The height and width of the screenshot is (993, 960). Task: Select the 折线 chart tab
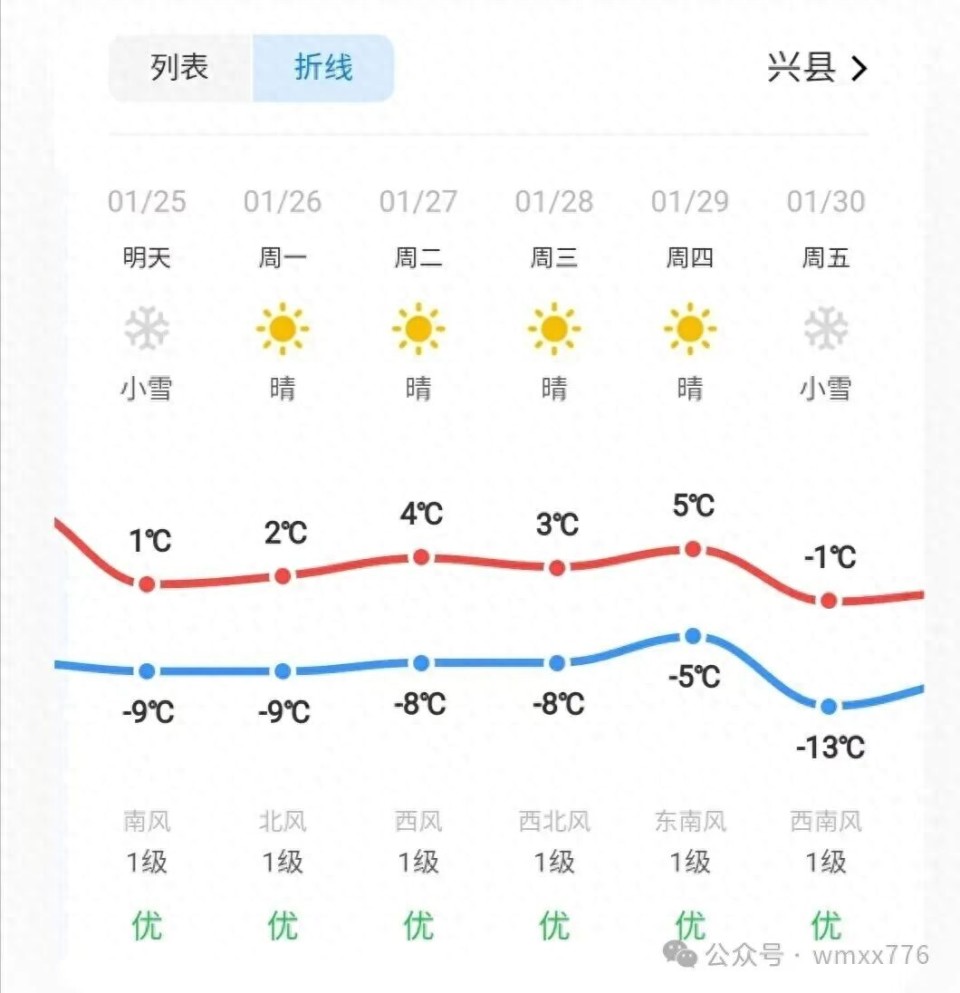pyautogui.click(x=322, y=66)
